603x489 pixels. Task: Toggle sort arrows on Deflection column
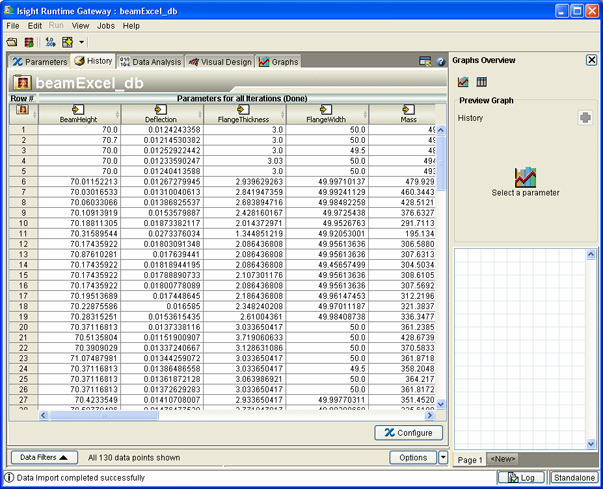[x=200, y=115]
